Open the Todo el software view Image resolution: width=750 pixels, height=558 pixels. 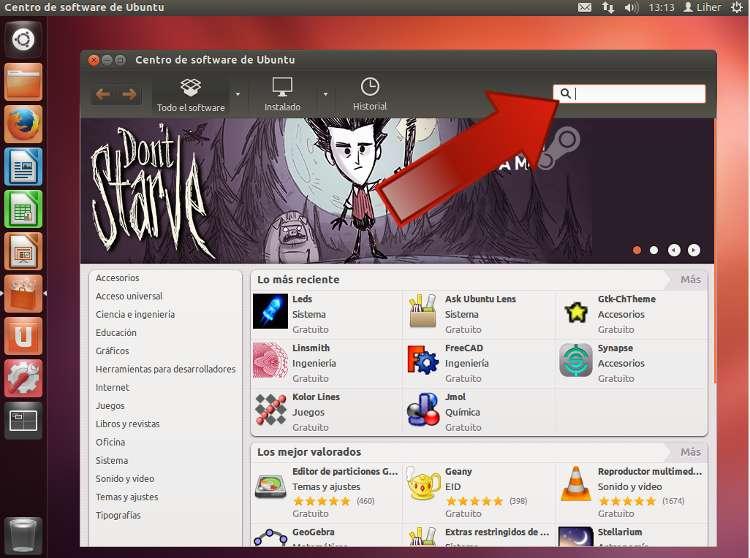click(190, 95)
